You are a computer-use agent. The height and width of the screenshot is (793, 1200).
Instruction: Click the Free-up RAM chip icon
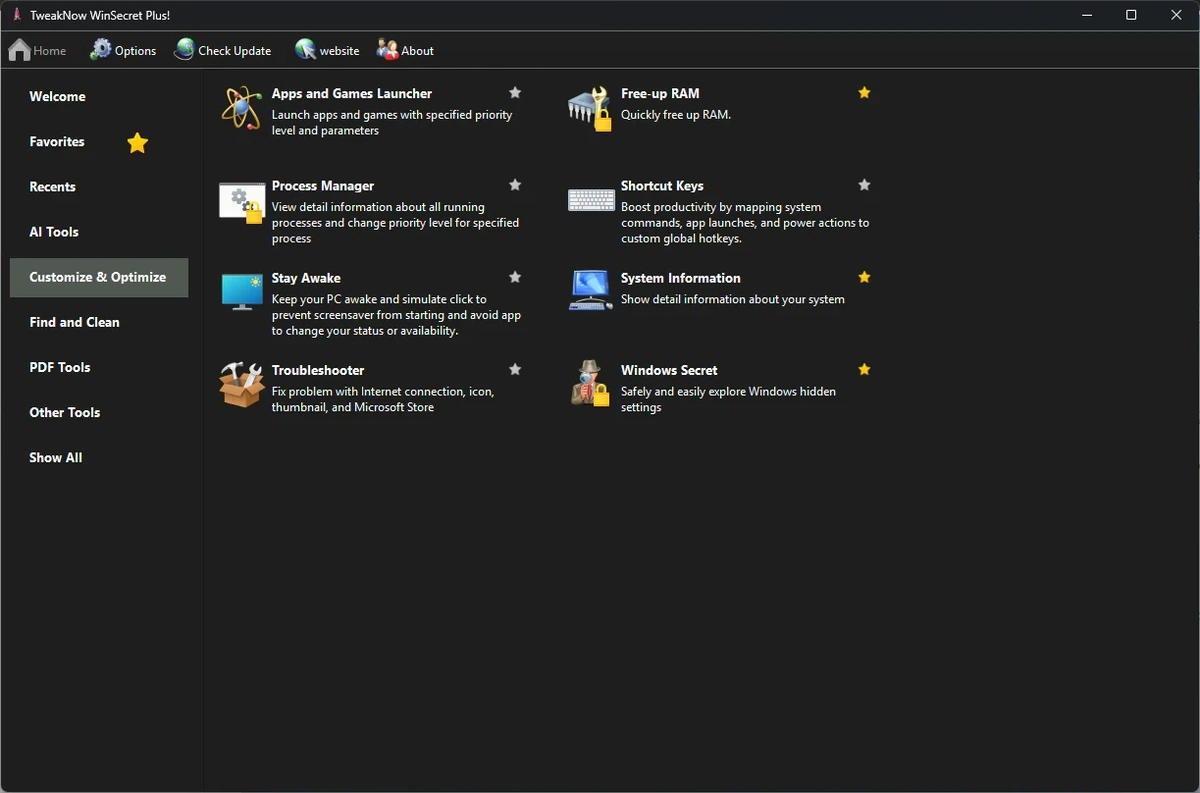point(590,108)
